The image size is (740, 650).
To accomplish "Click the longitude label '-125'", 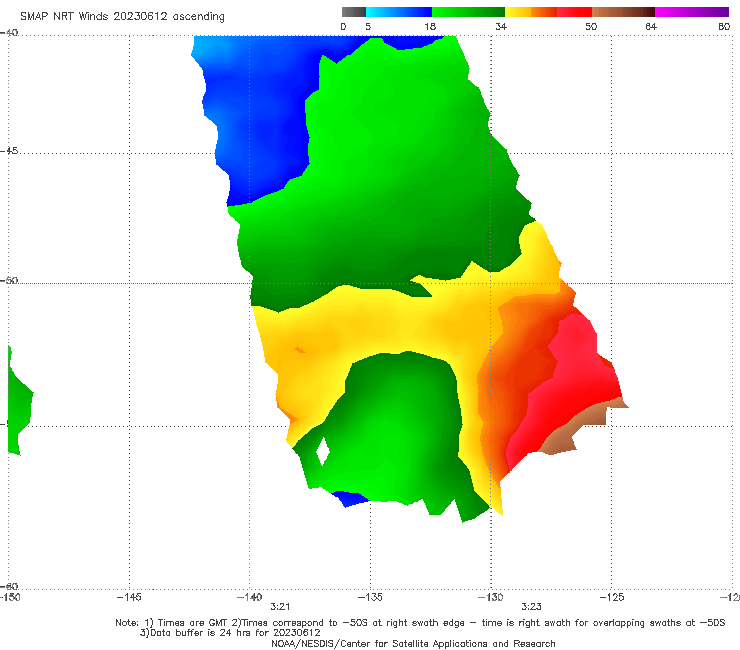I will [x=611, y=597].
